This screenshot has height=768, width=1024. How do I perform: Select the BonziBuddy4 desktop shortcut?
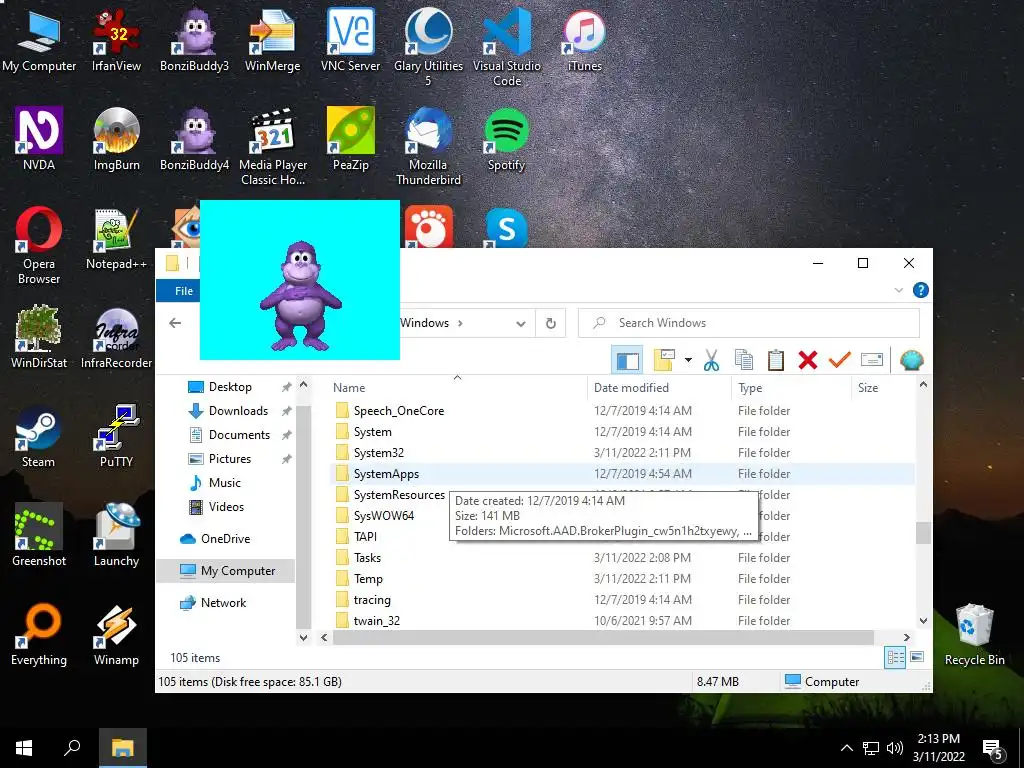[x=195, y=139]
